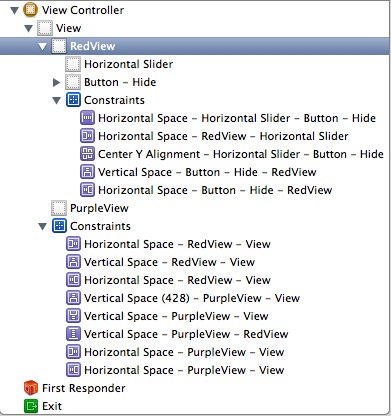The image size is (391, 416).
Task: Select Vertical Space - PurpleView - View without value
Action: [x=176, y=316]
